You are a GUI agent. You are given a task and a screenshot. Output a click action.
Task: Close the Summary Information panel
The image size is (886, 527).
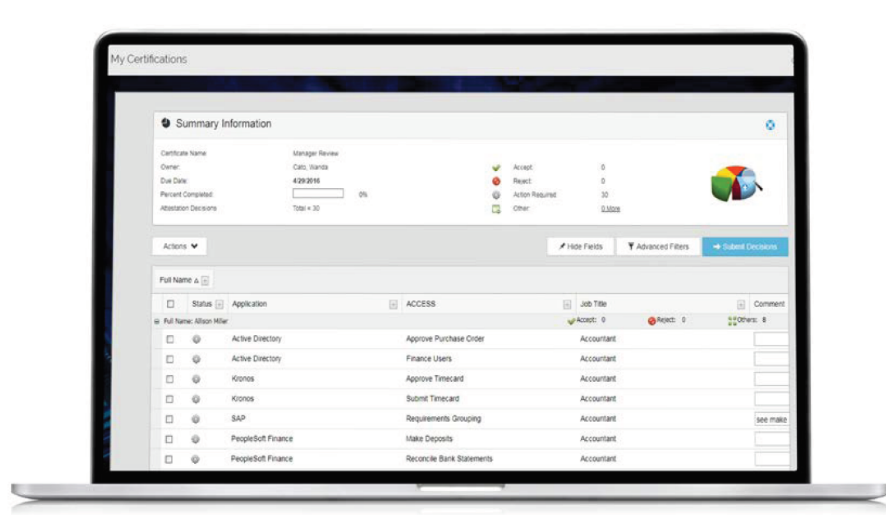pos(770,125)
